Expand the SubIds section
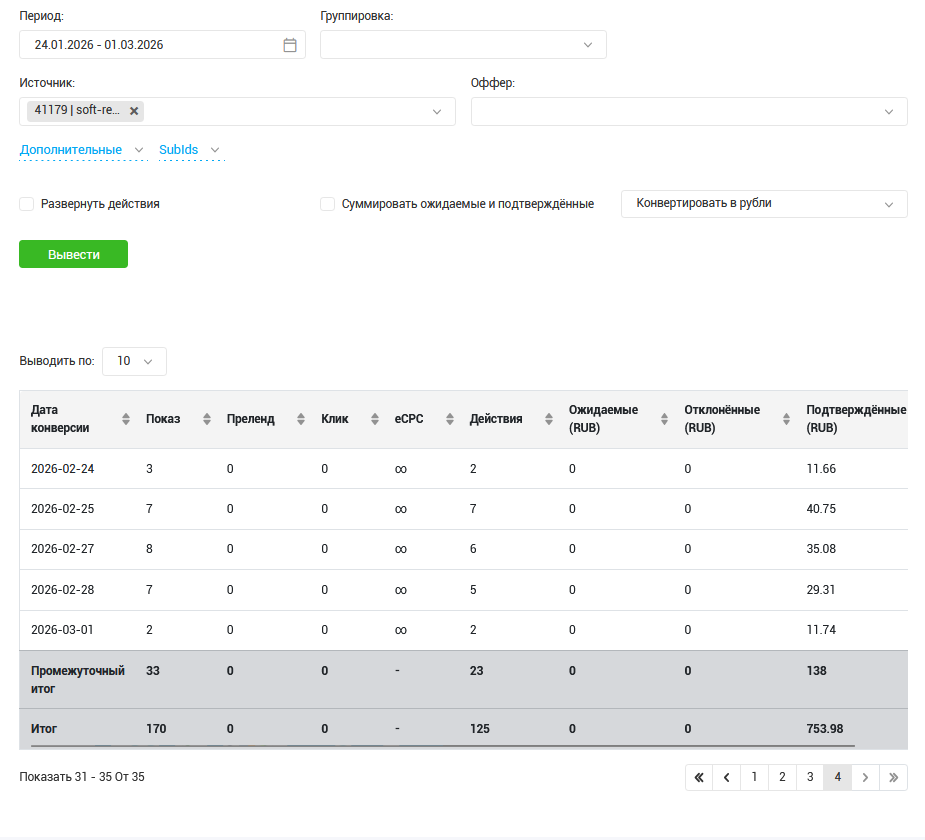 pos(189,150)
